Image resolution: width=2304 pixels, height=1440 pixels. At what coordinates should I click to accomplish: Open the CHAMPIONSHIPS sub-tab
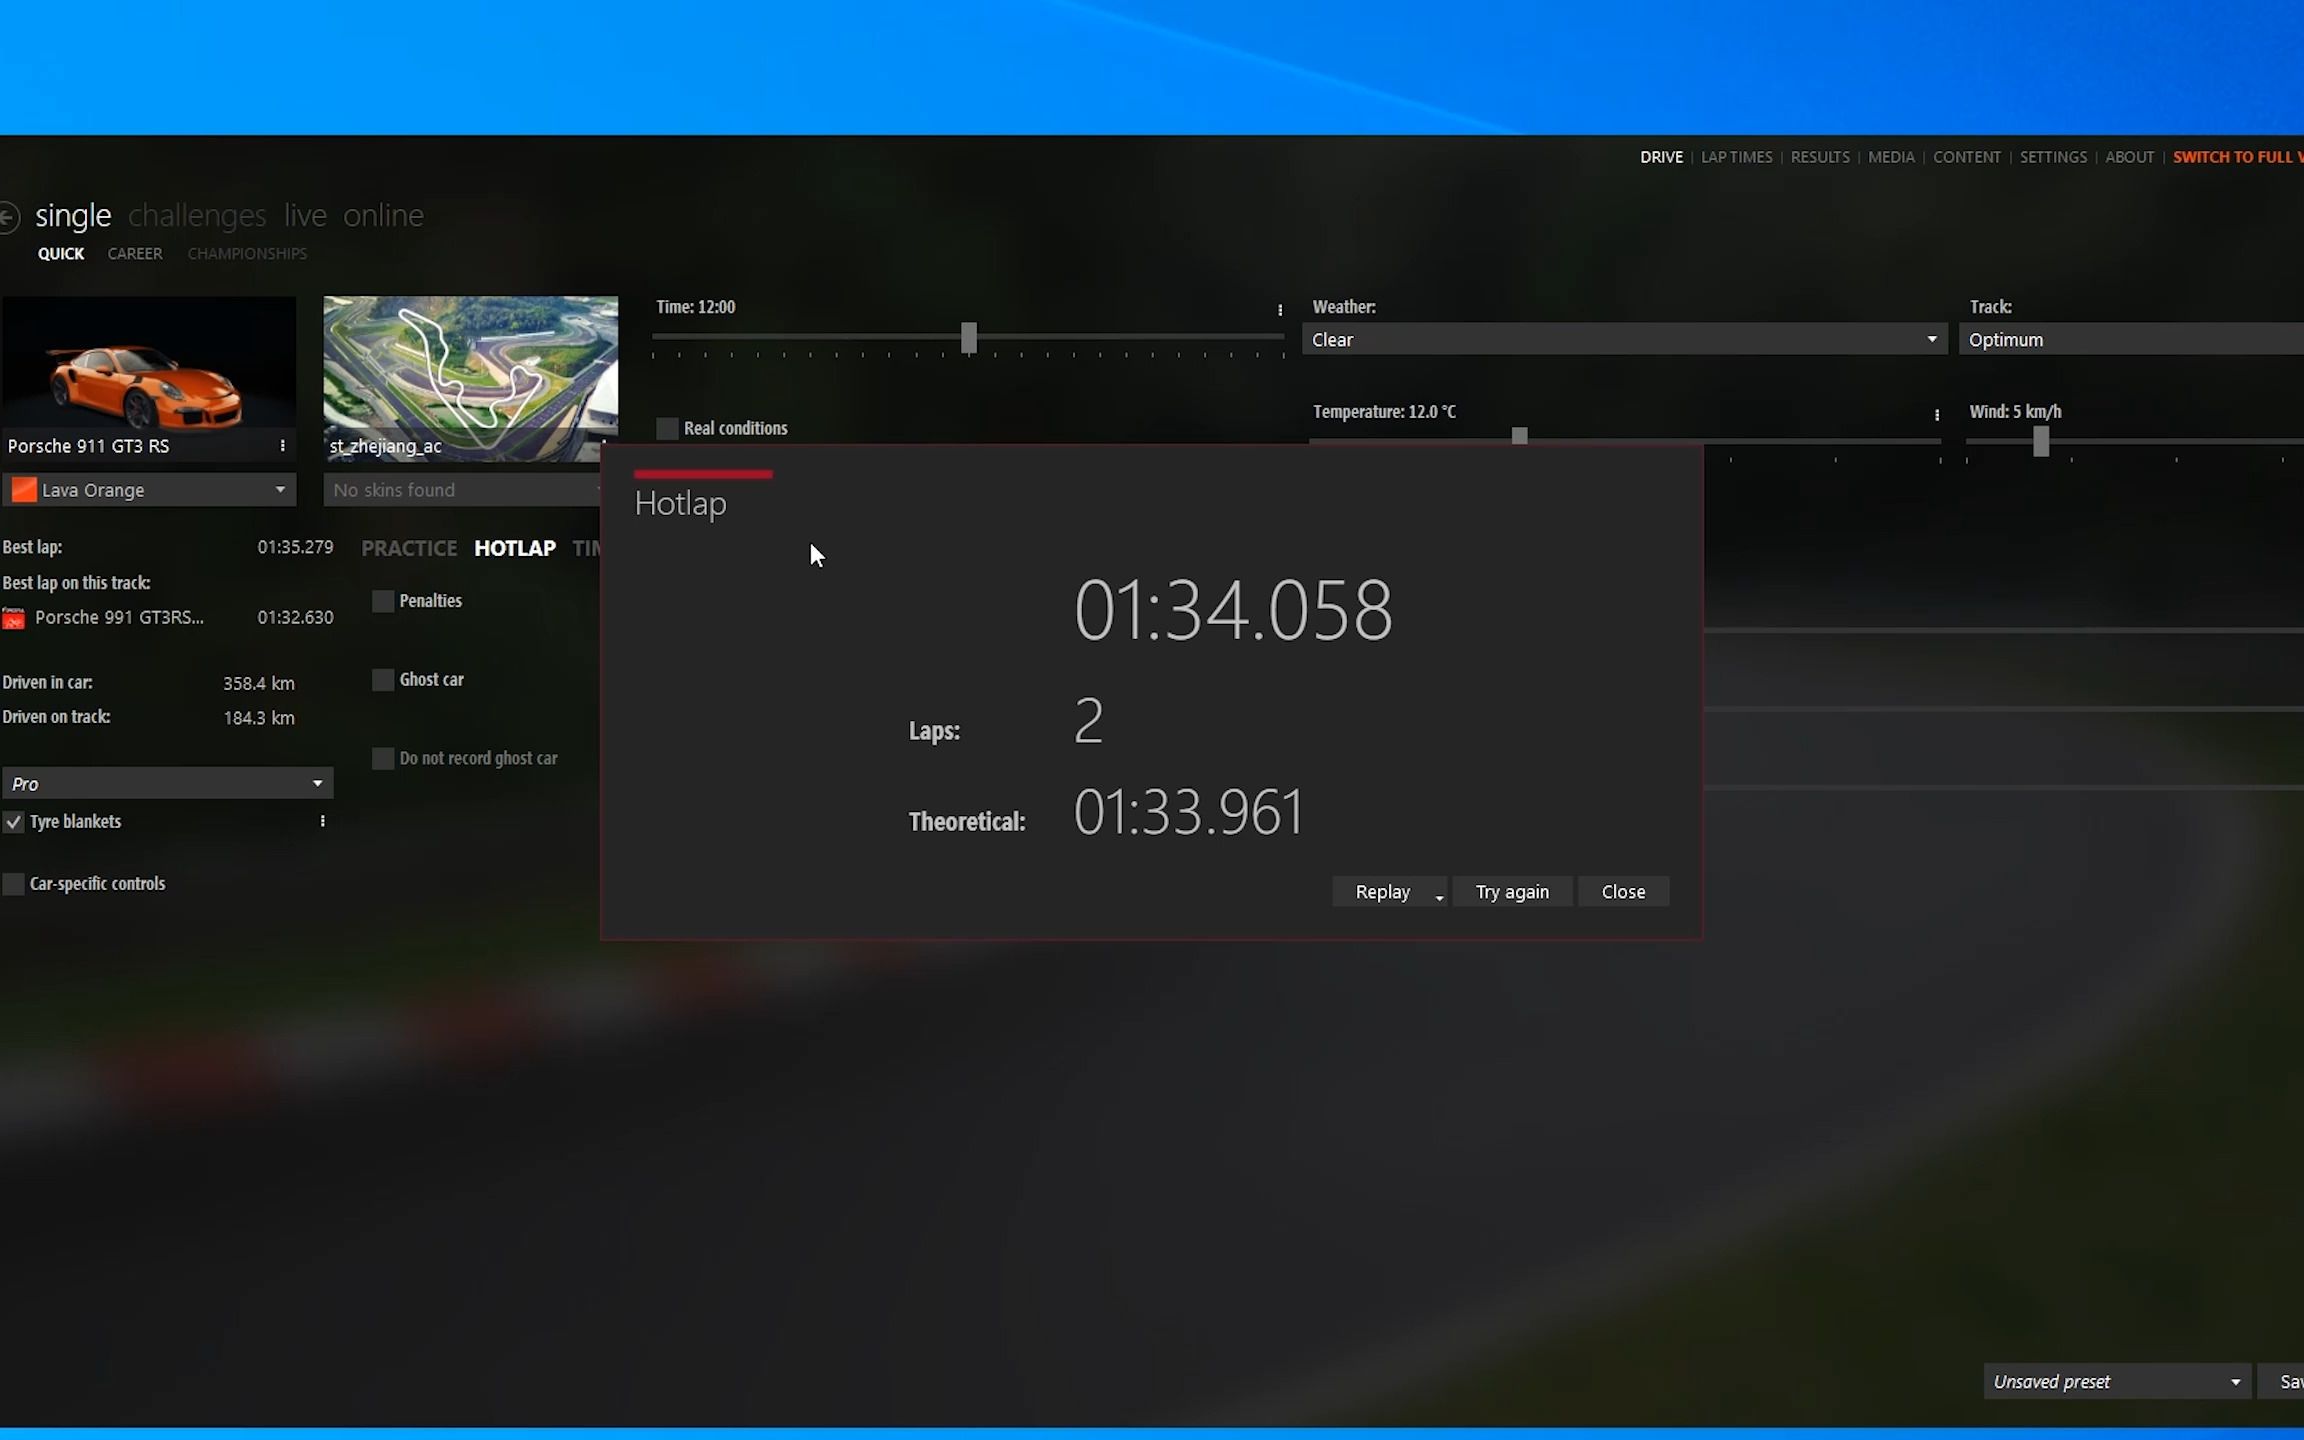coord(247,254)
